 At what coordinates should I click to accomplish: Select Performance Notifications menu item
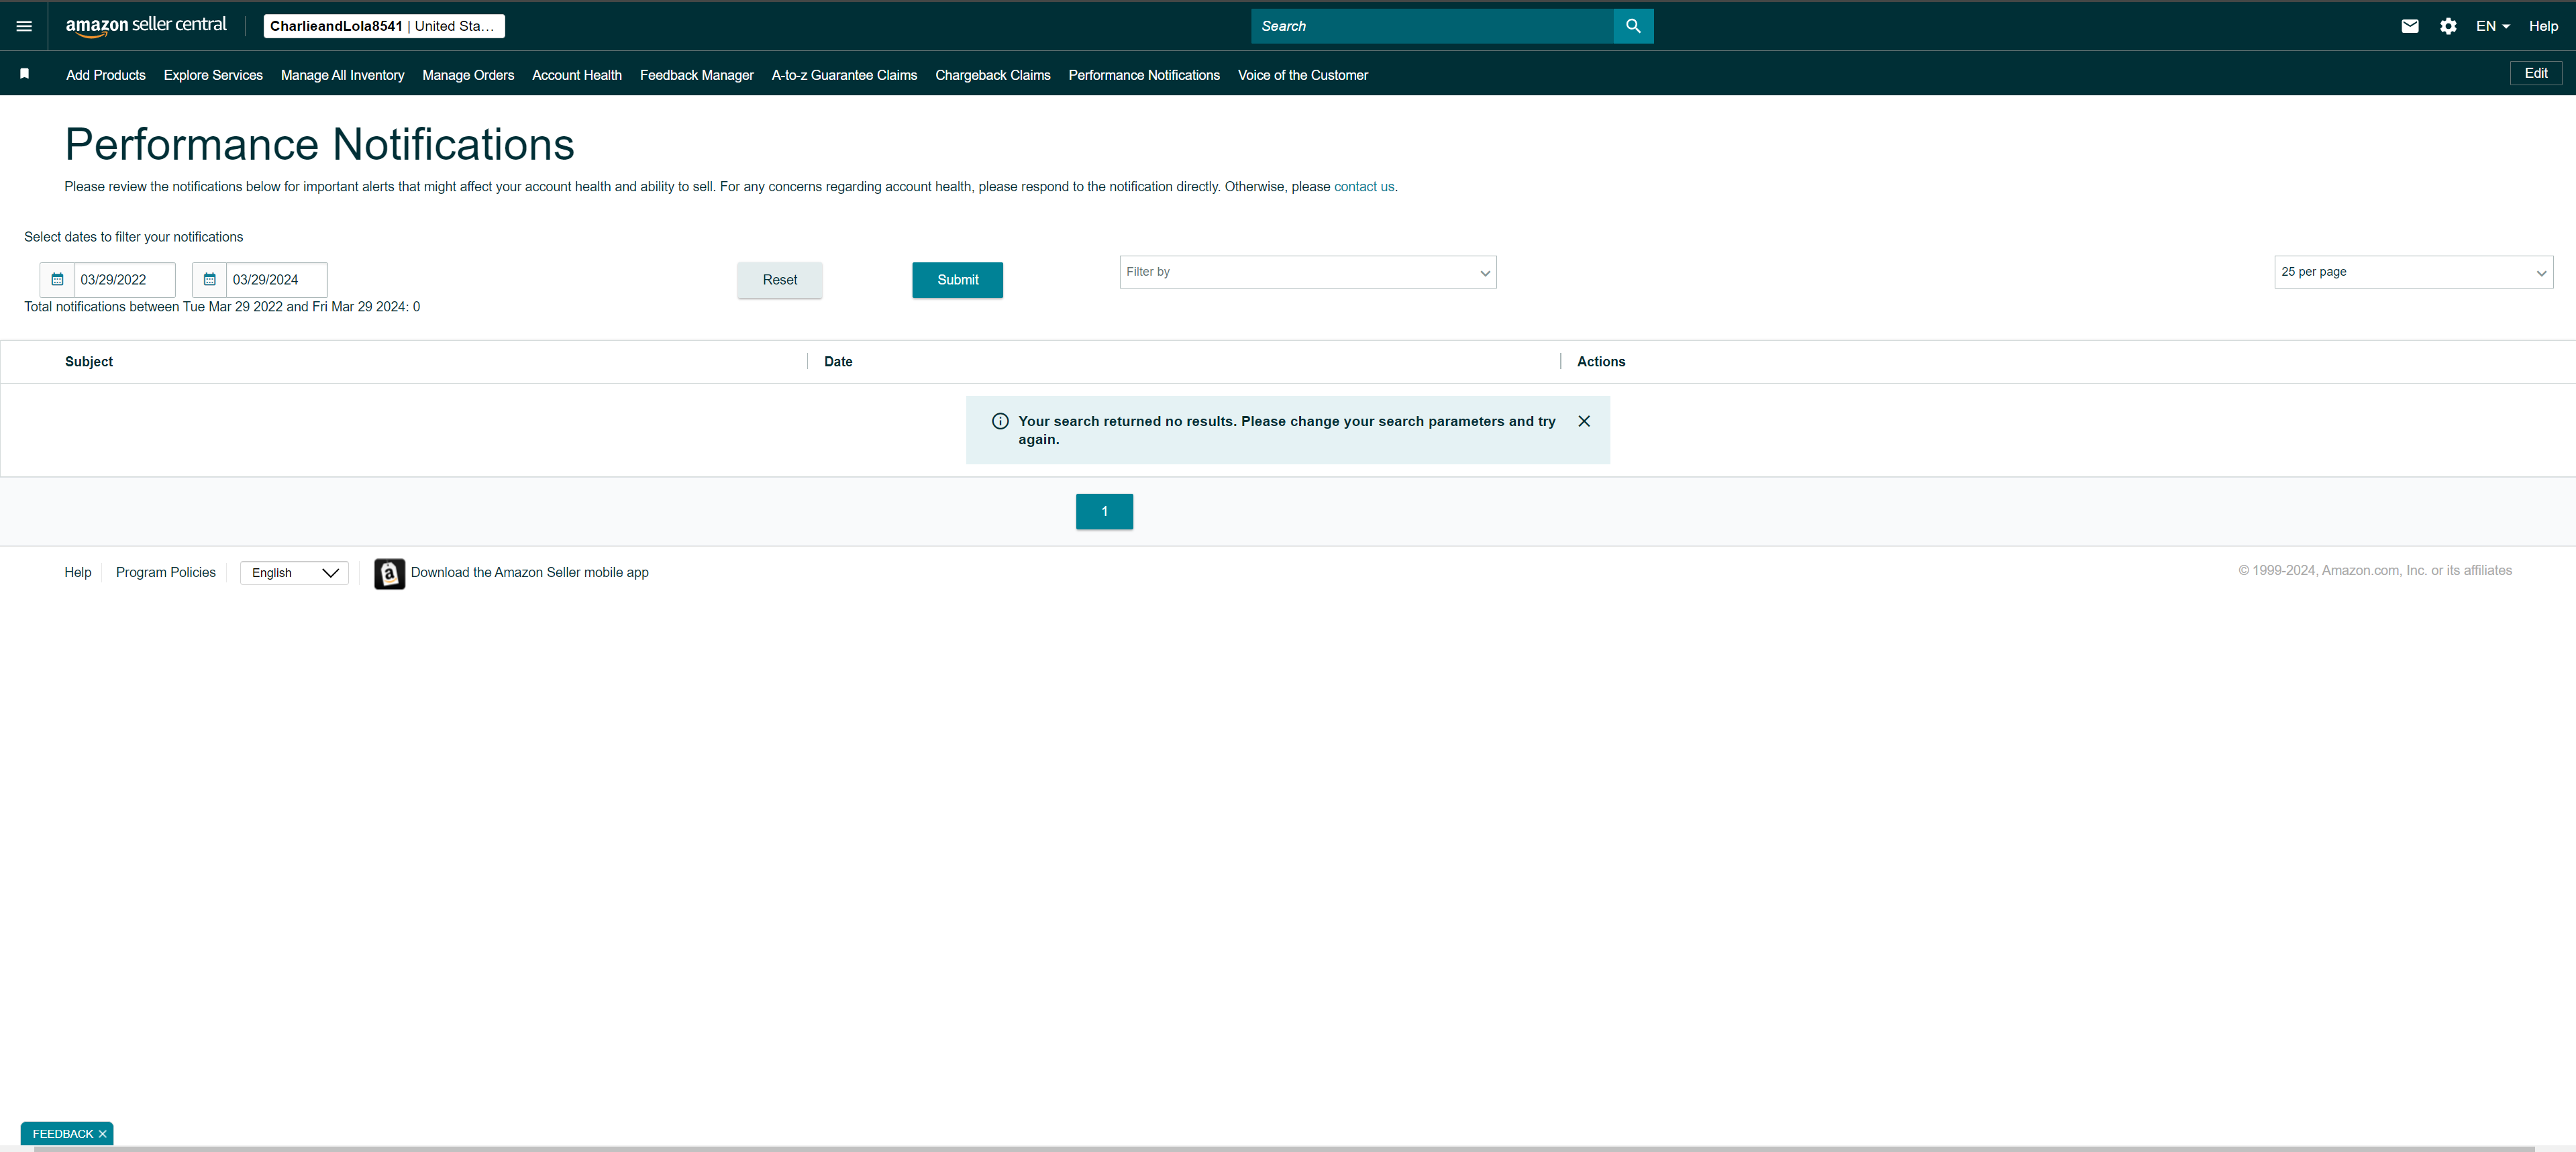coord(1144,75)
